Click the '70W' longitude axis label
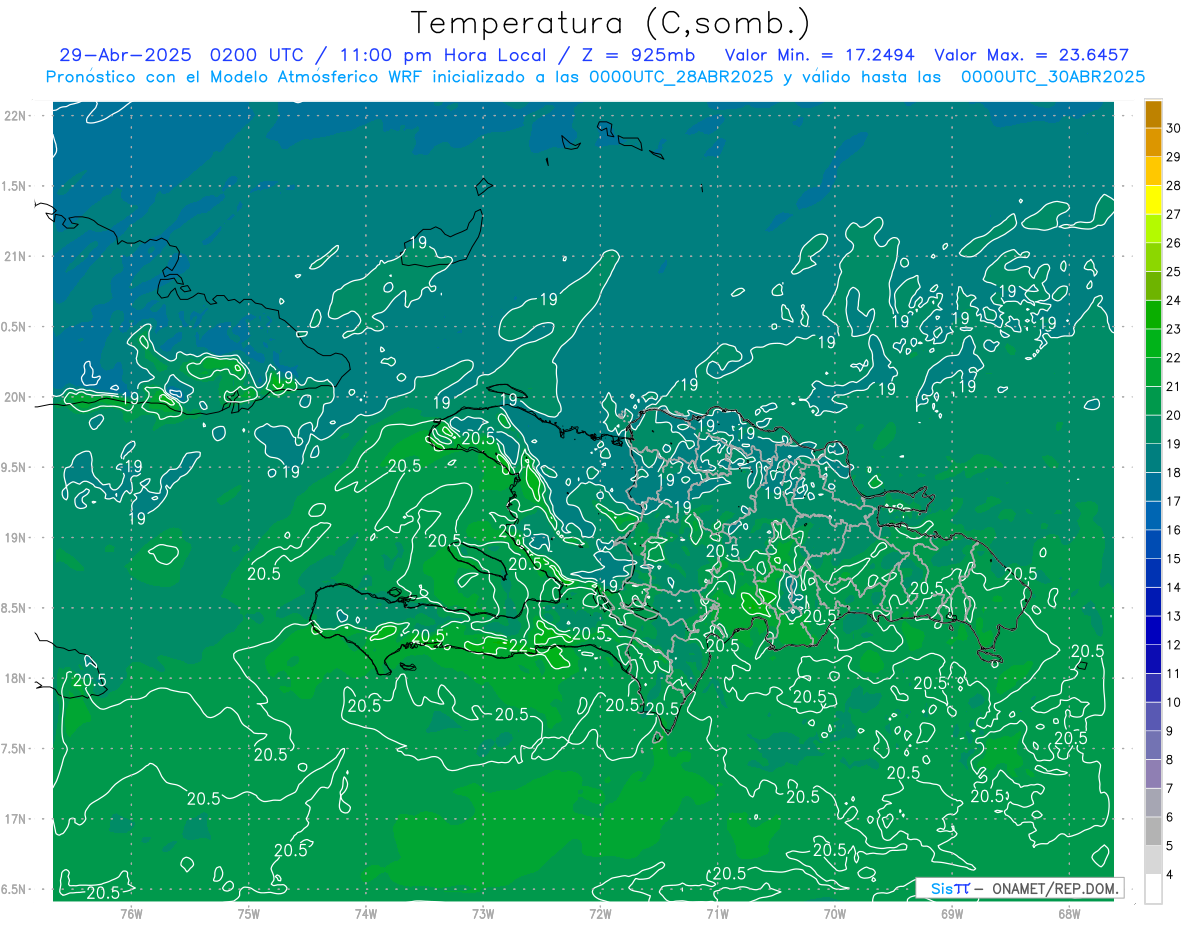 (x=835, y=913)
